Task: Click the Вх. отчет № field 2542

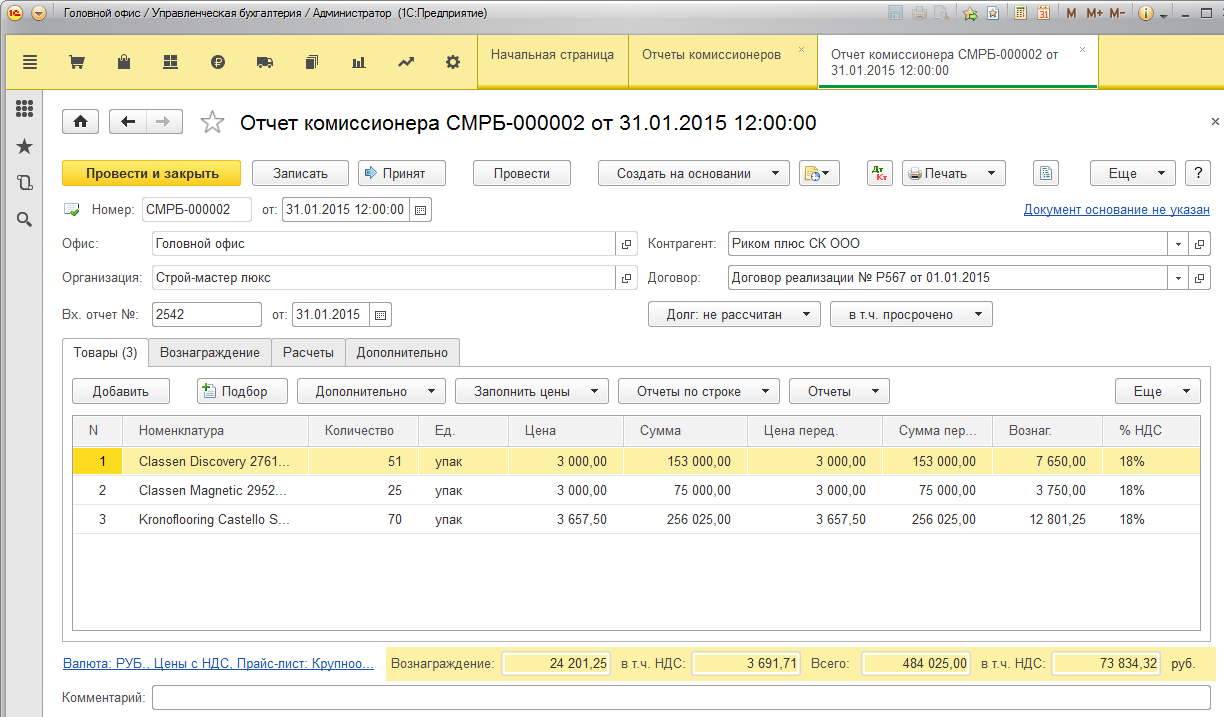Action: click(207, 315)
